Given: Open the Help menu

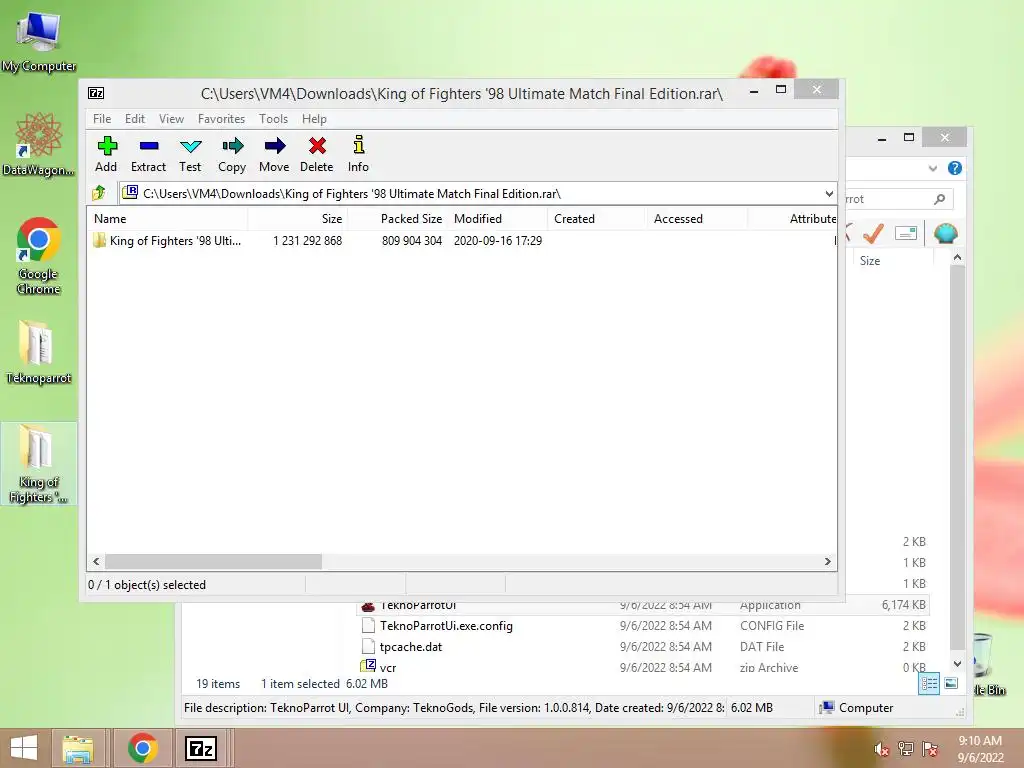Looking at the screenshot, I should [314, 119].
